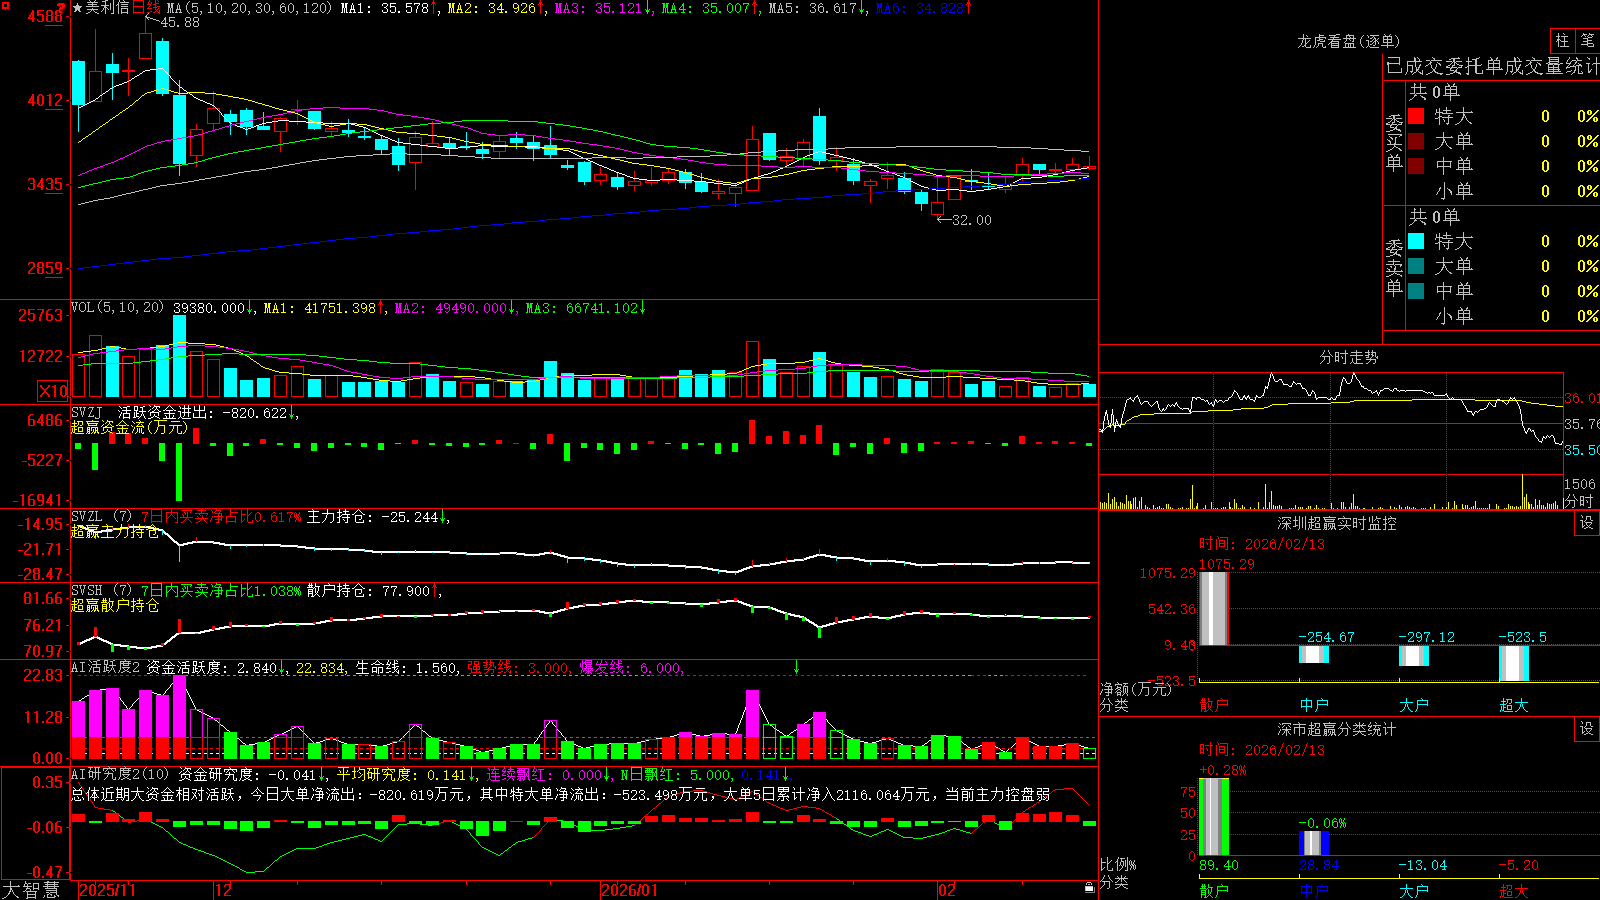Click the AI研究度2(10) indicator label
Viewport: 1600px width, 900px height.
pyautogui.click(x=120, y=774)
